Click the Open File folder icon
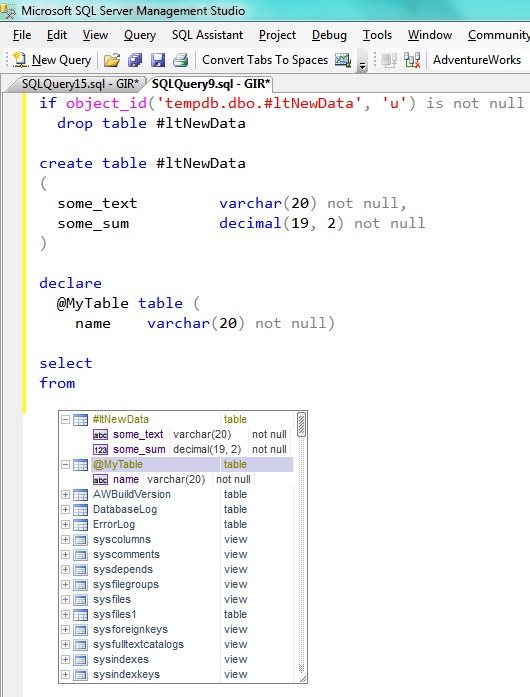Viewport: 530px width, 697px height. pos(112,60)
